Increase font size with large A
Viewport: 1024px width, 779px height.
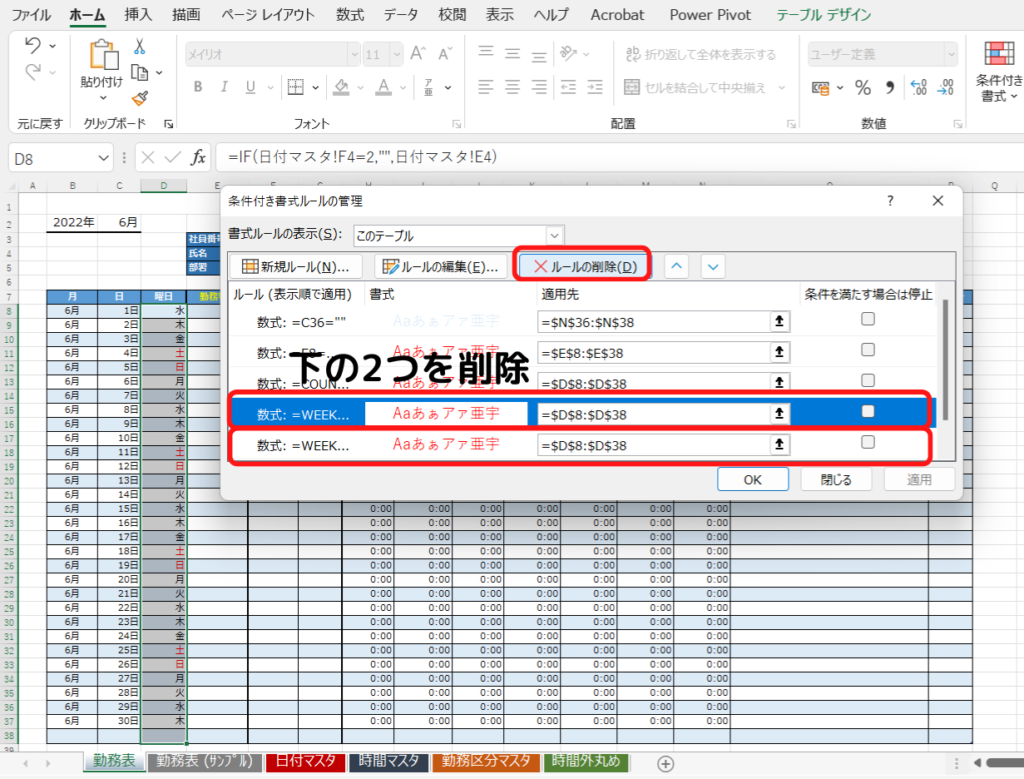point(418,54)
